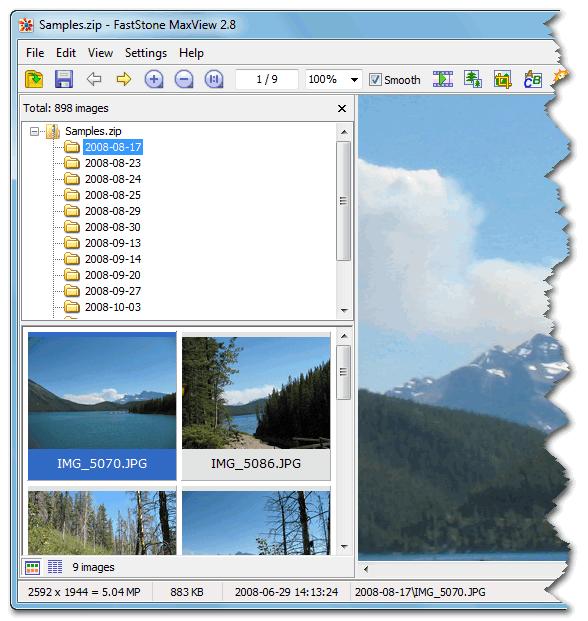Screen dimensions: 588x621
Task: Close the folder tree panel with X
Action: click(342, 108)
